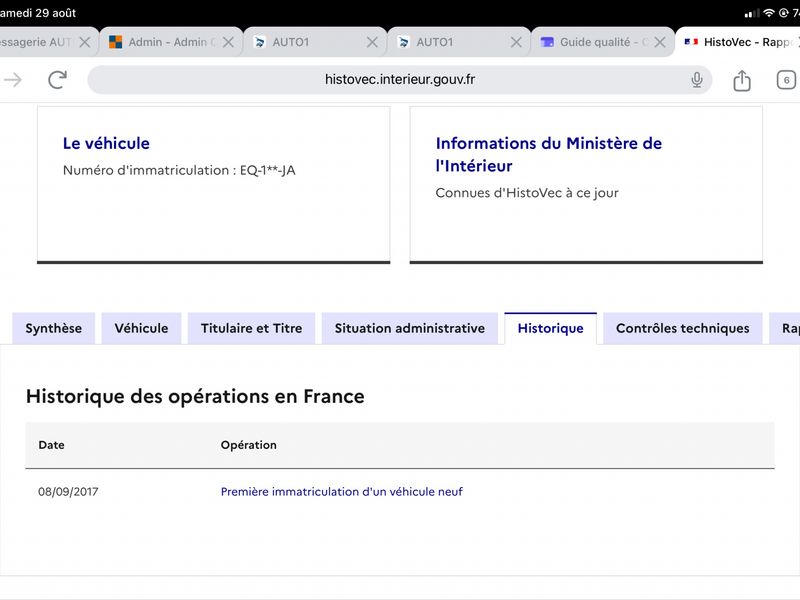
Task: Click Historique des opérations en France heading
Action: tap(195, 396)
